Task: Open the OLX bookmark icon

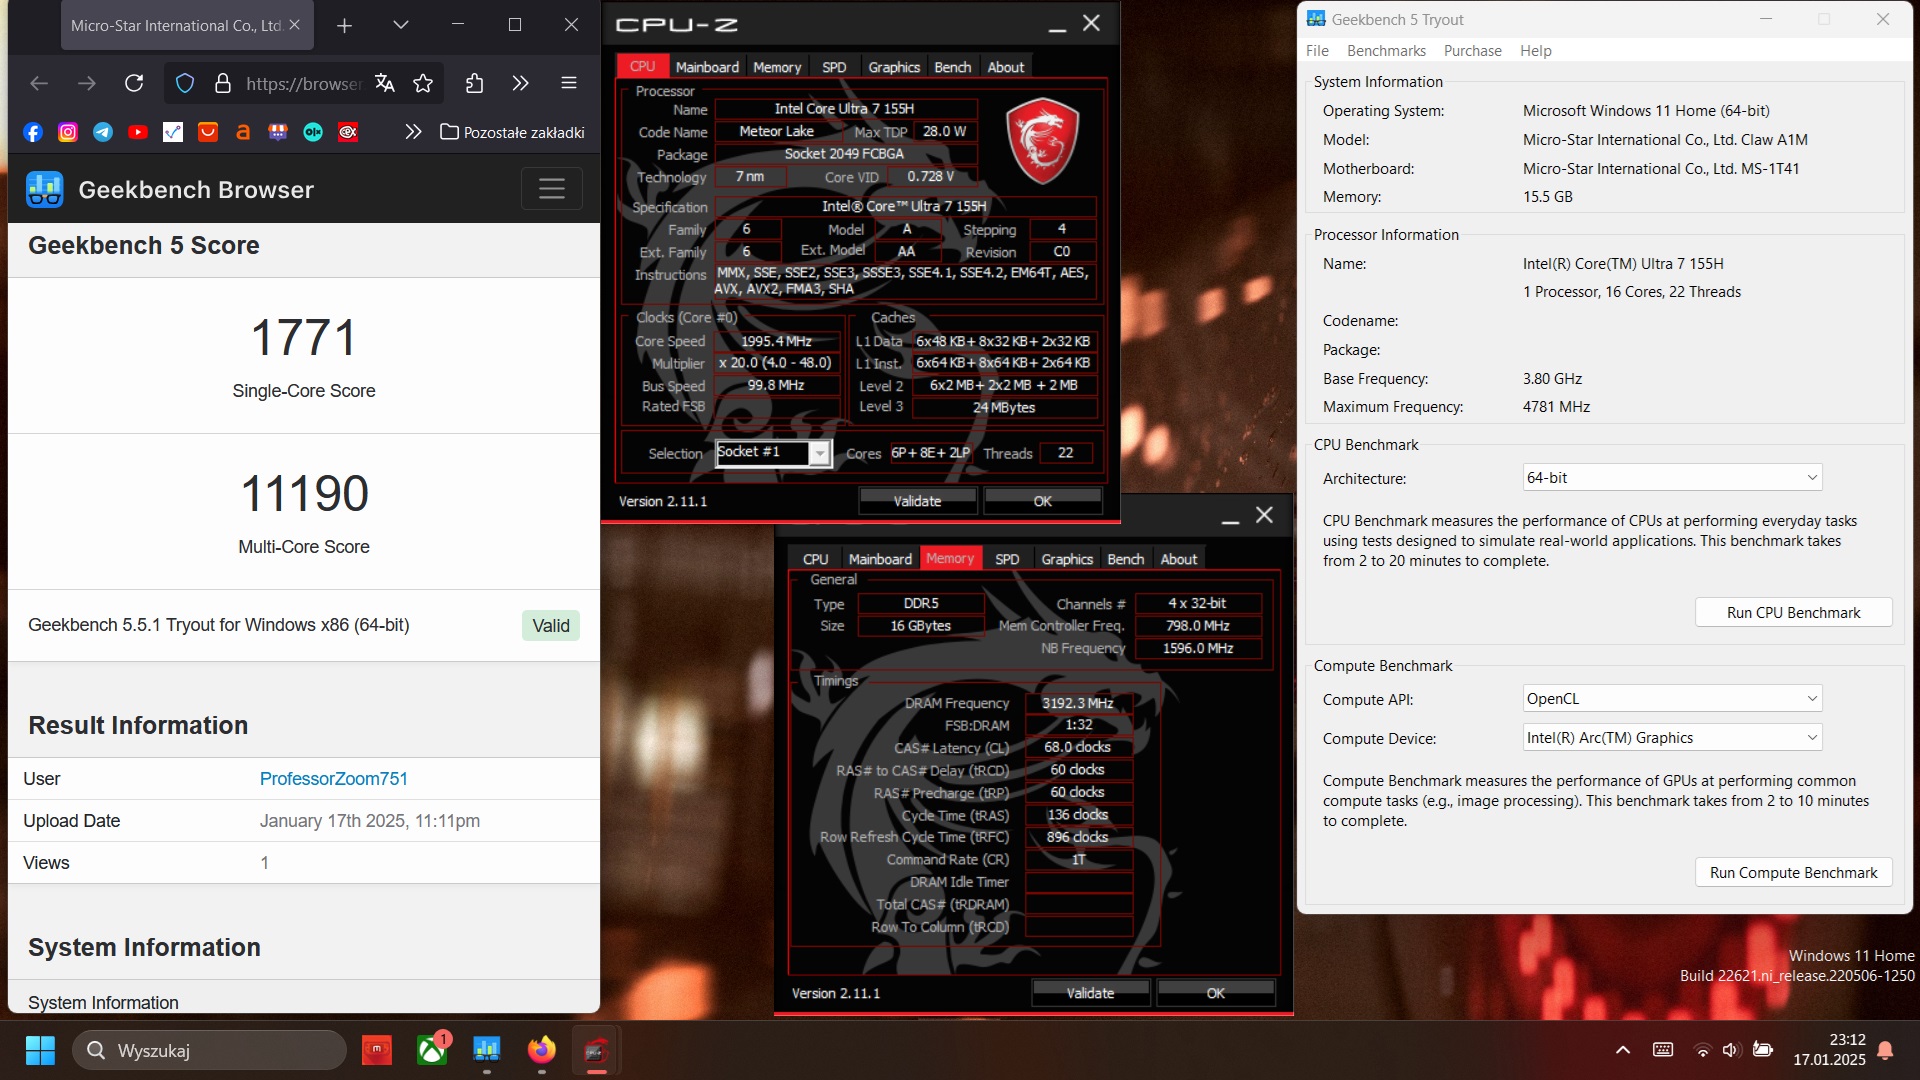Action: (x=313, y=132)
